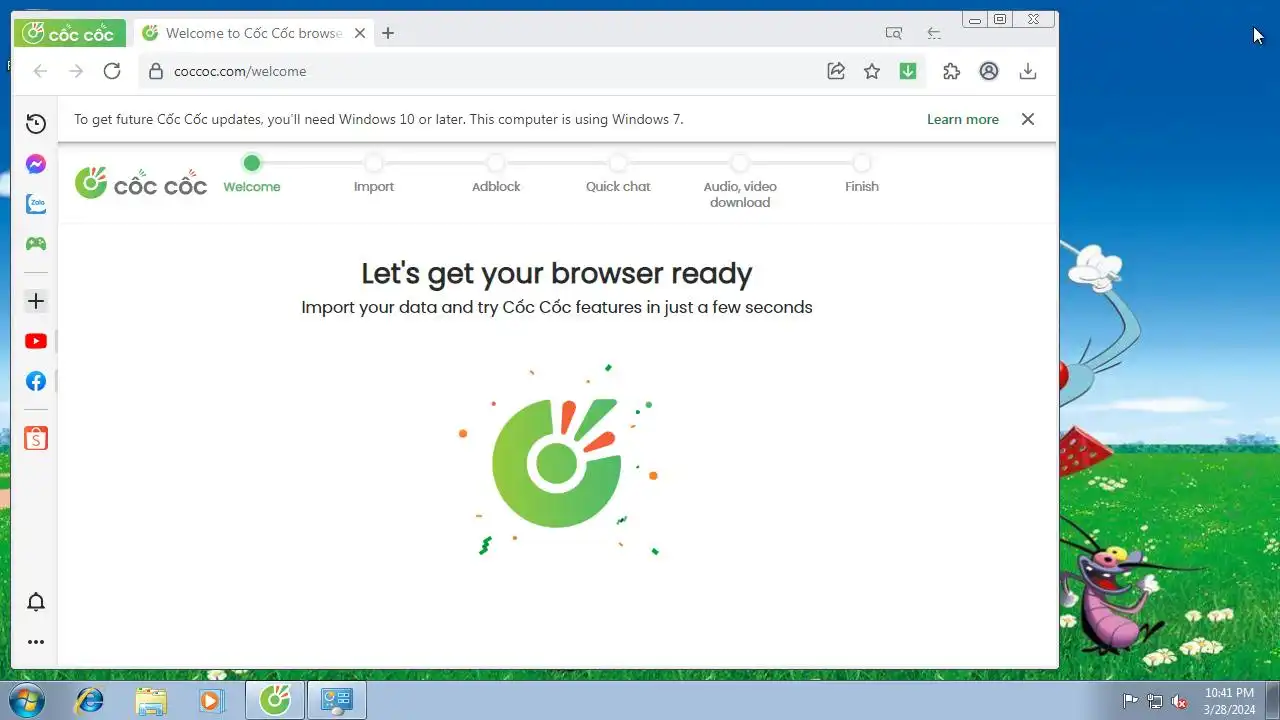Open Shopee from the sidebar

tap(36, 438)
